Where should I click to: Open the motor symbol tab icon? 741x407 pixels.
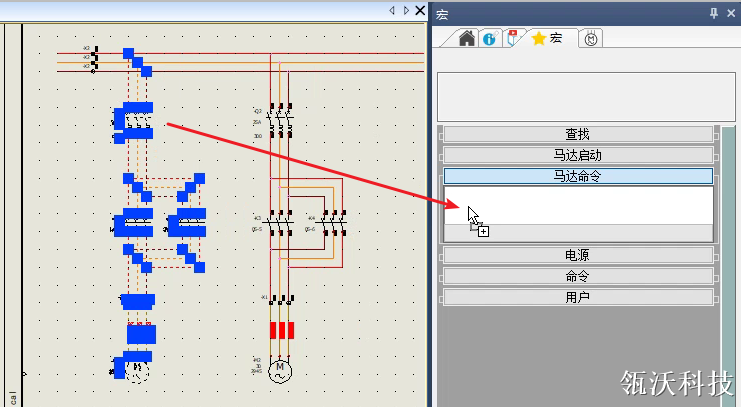tap(591, 39)
